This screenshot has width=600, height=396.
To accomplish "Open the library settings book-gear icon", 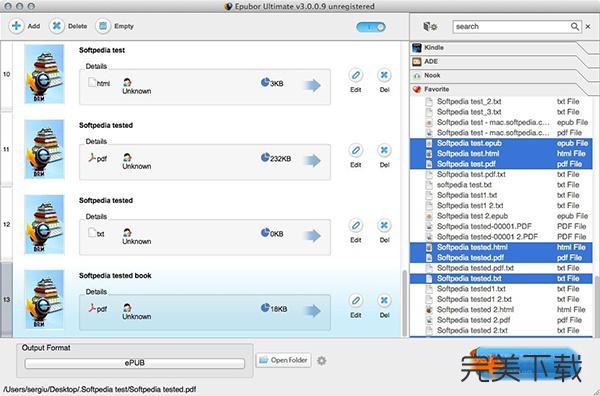I will pyautogui.click(x=430, y=26).
